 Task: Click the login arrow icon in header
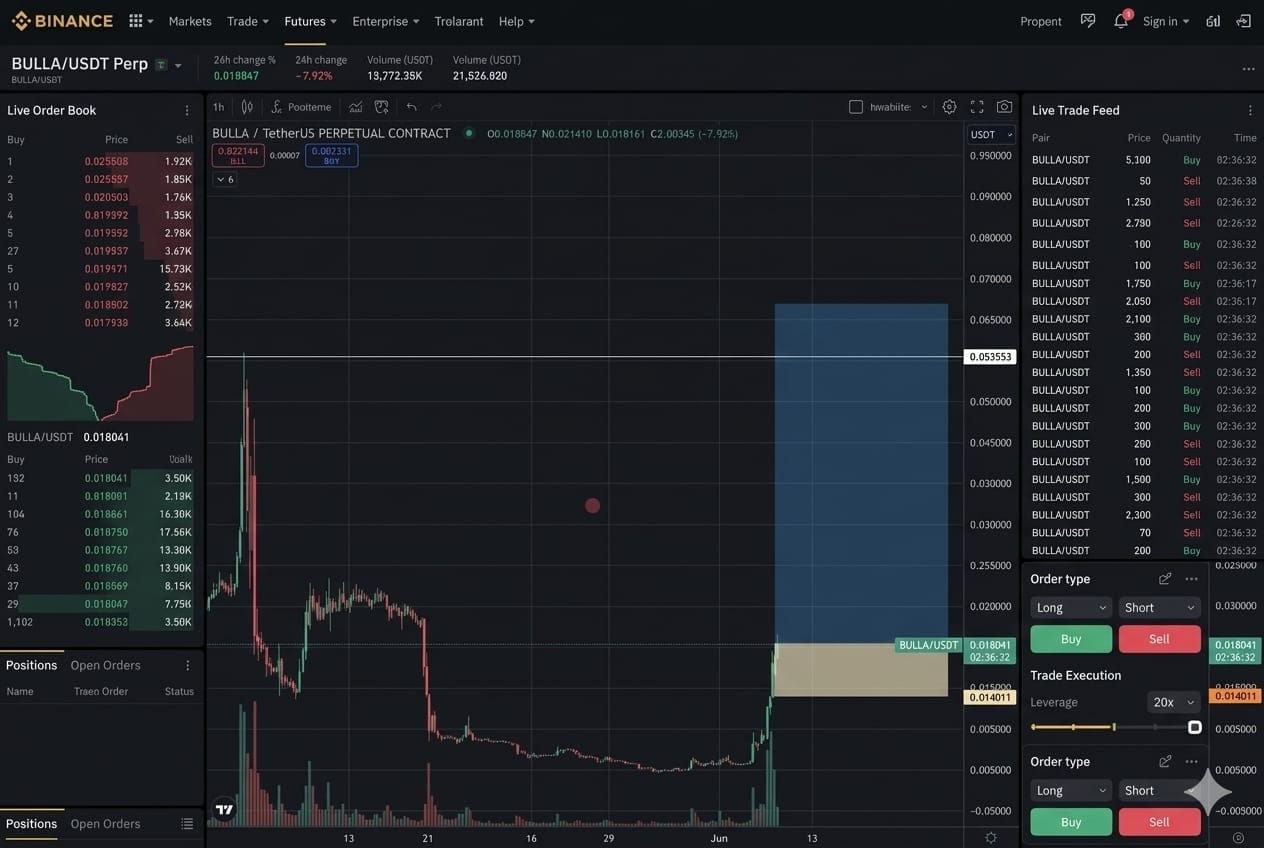[1243, 21]
